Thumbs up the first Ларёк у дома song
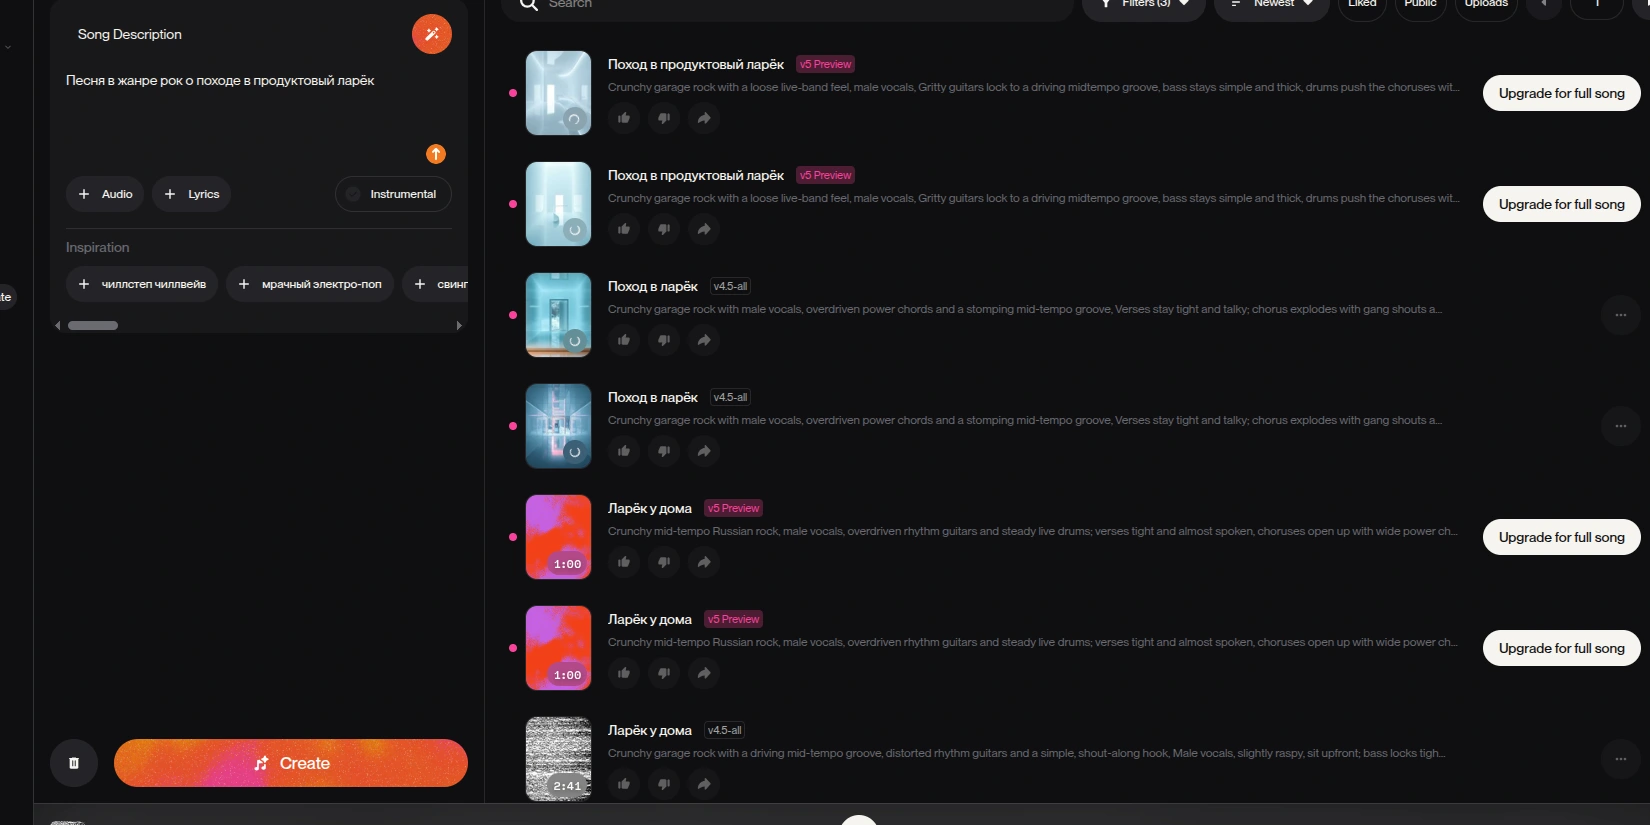 [x=624, y=562]
